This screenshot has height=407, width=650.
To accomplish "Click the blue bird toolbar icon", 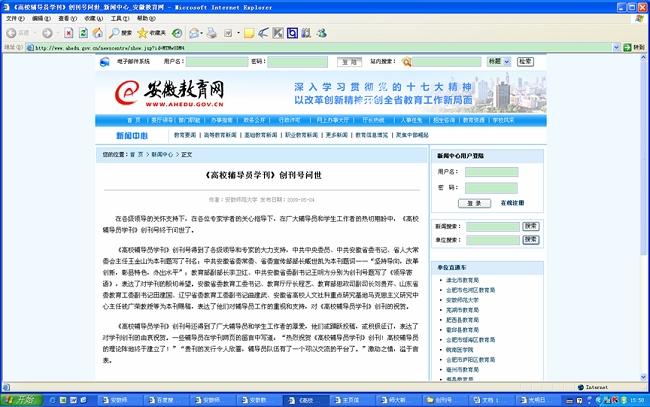I will [x=263, y=33].
